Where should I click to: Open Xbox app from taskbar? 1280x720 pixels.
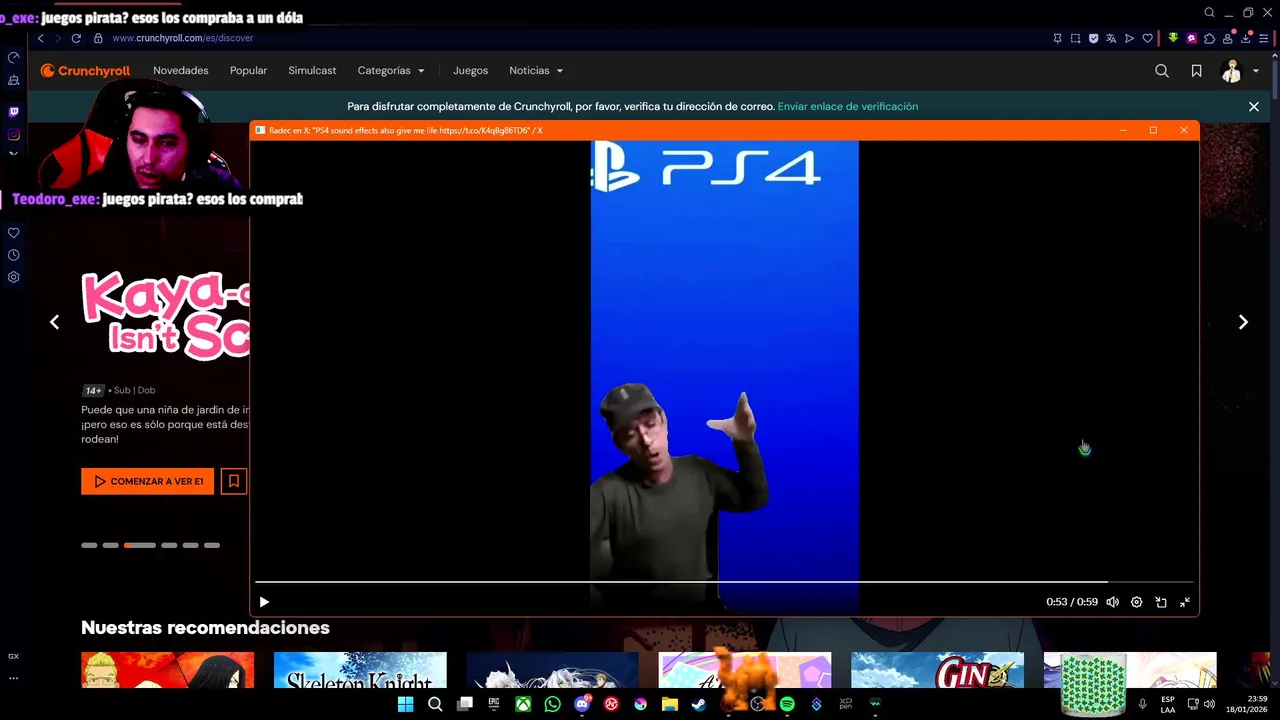pyautogui.click(x=523, y=704)
